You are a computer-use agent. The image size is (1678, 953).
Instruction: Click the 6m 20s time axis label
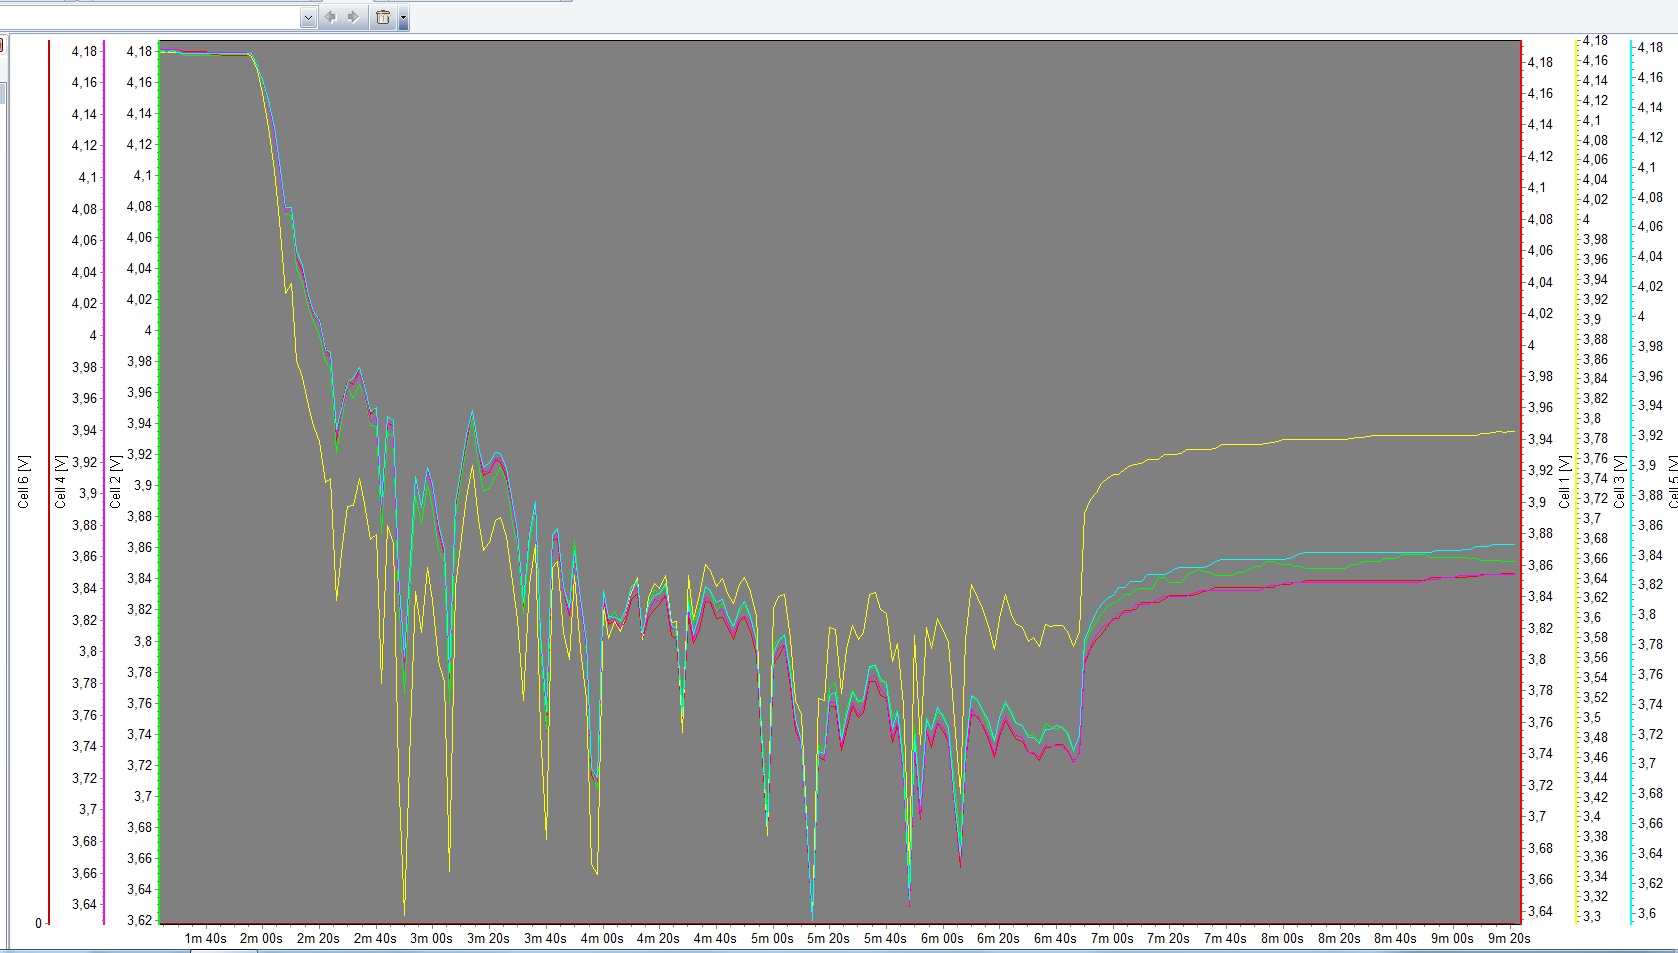pyautogui.click(x=998, y=938)
